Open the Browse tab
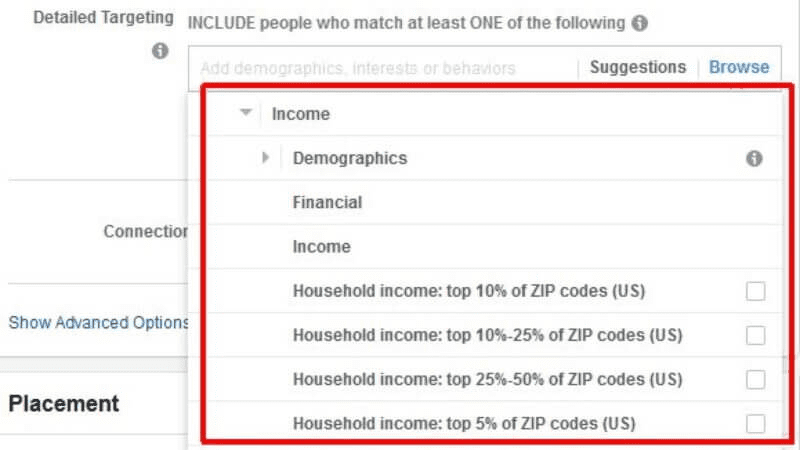 pyautogui.click(x=739, y=67)
